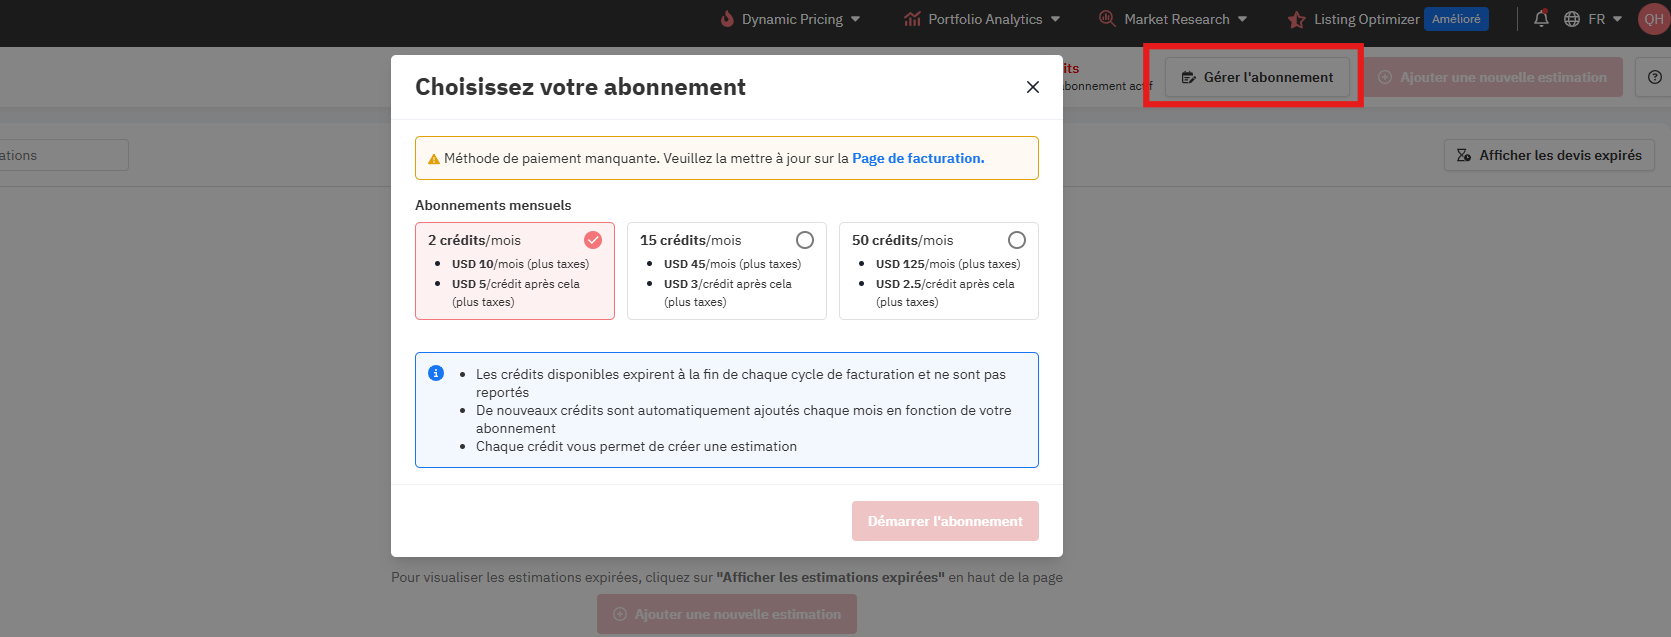1671x637 pixels.
Task: Click Démarrer l'abonnement button
Action: (945, 521)
